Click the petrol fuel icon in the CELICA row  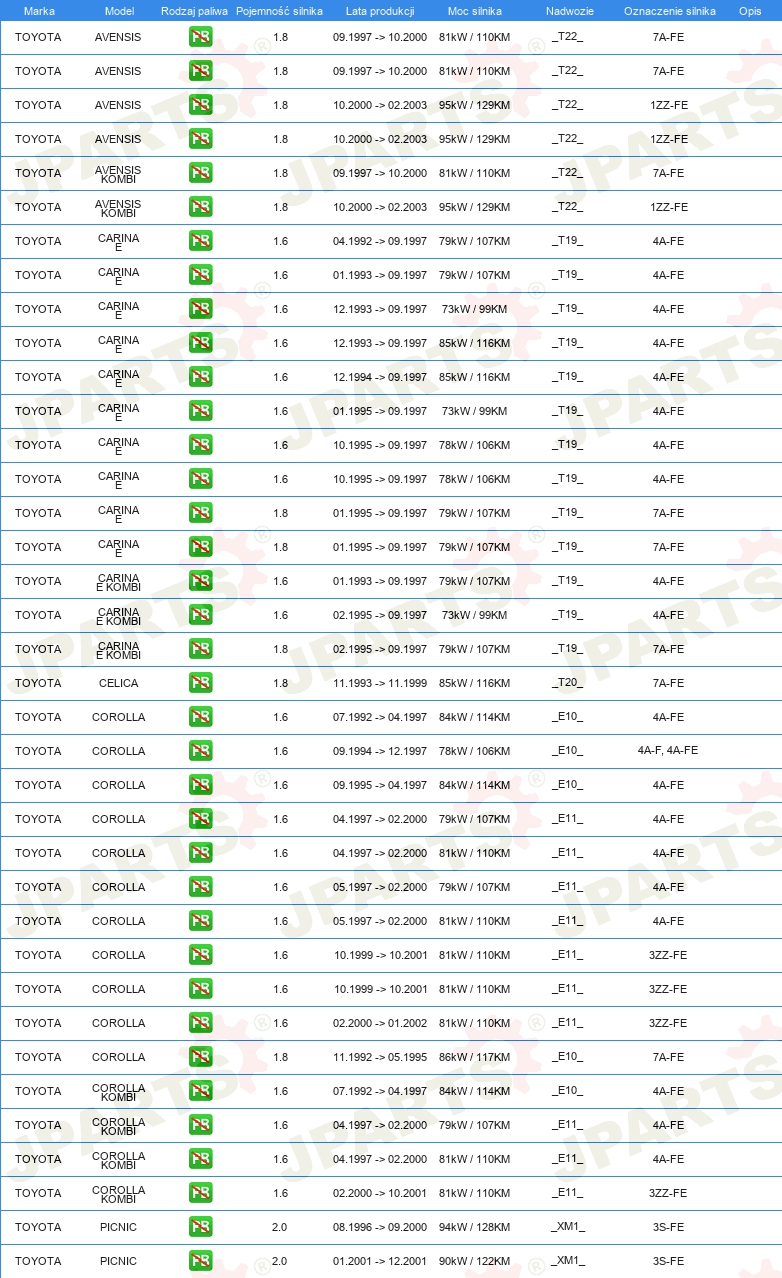(200, 683)
